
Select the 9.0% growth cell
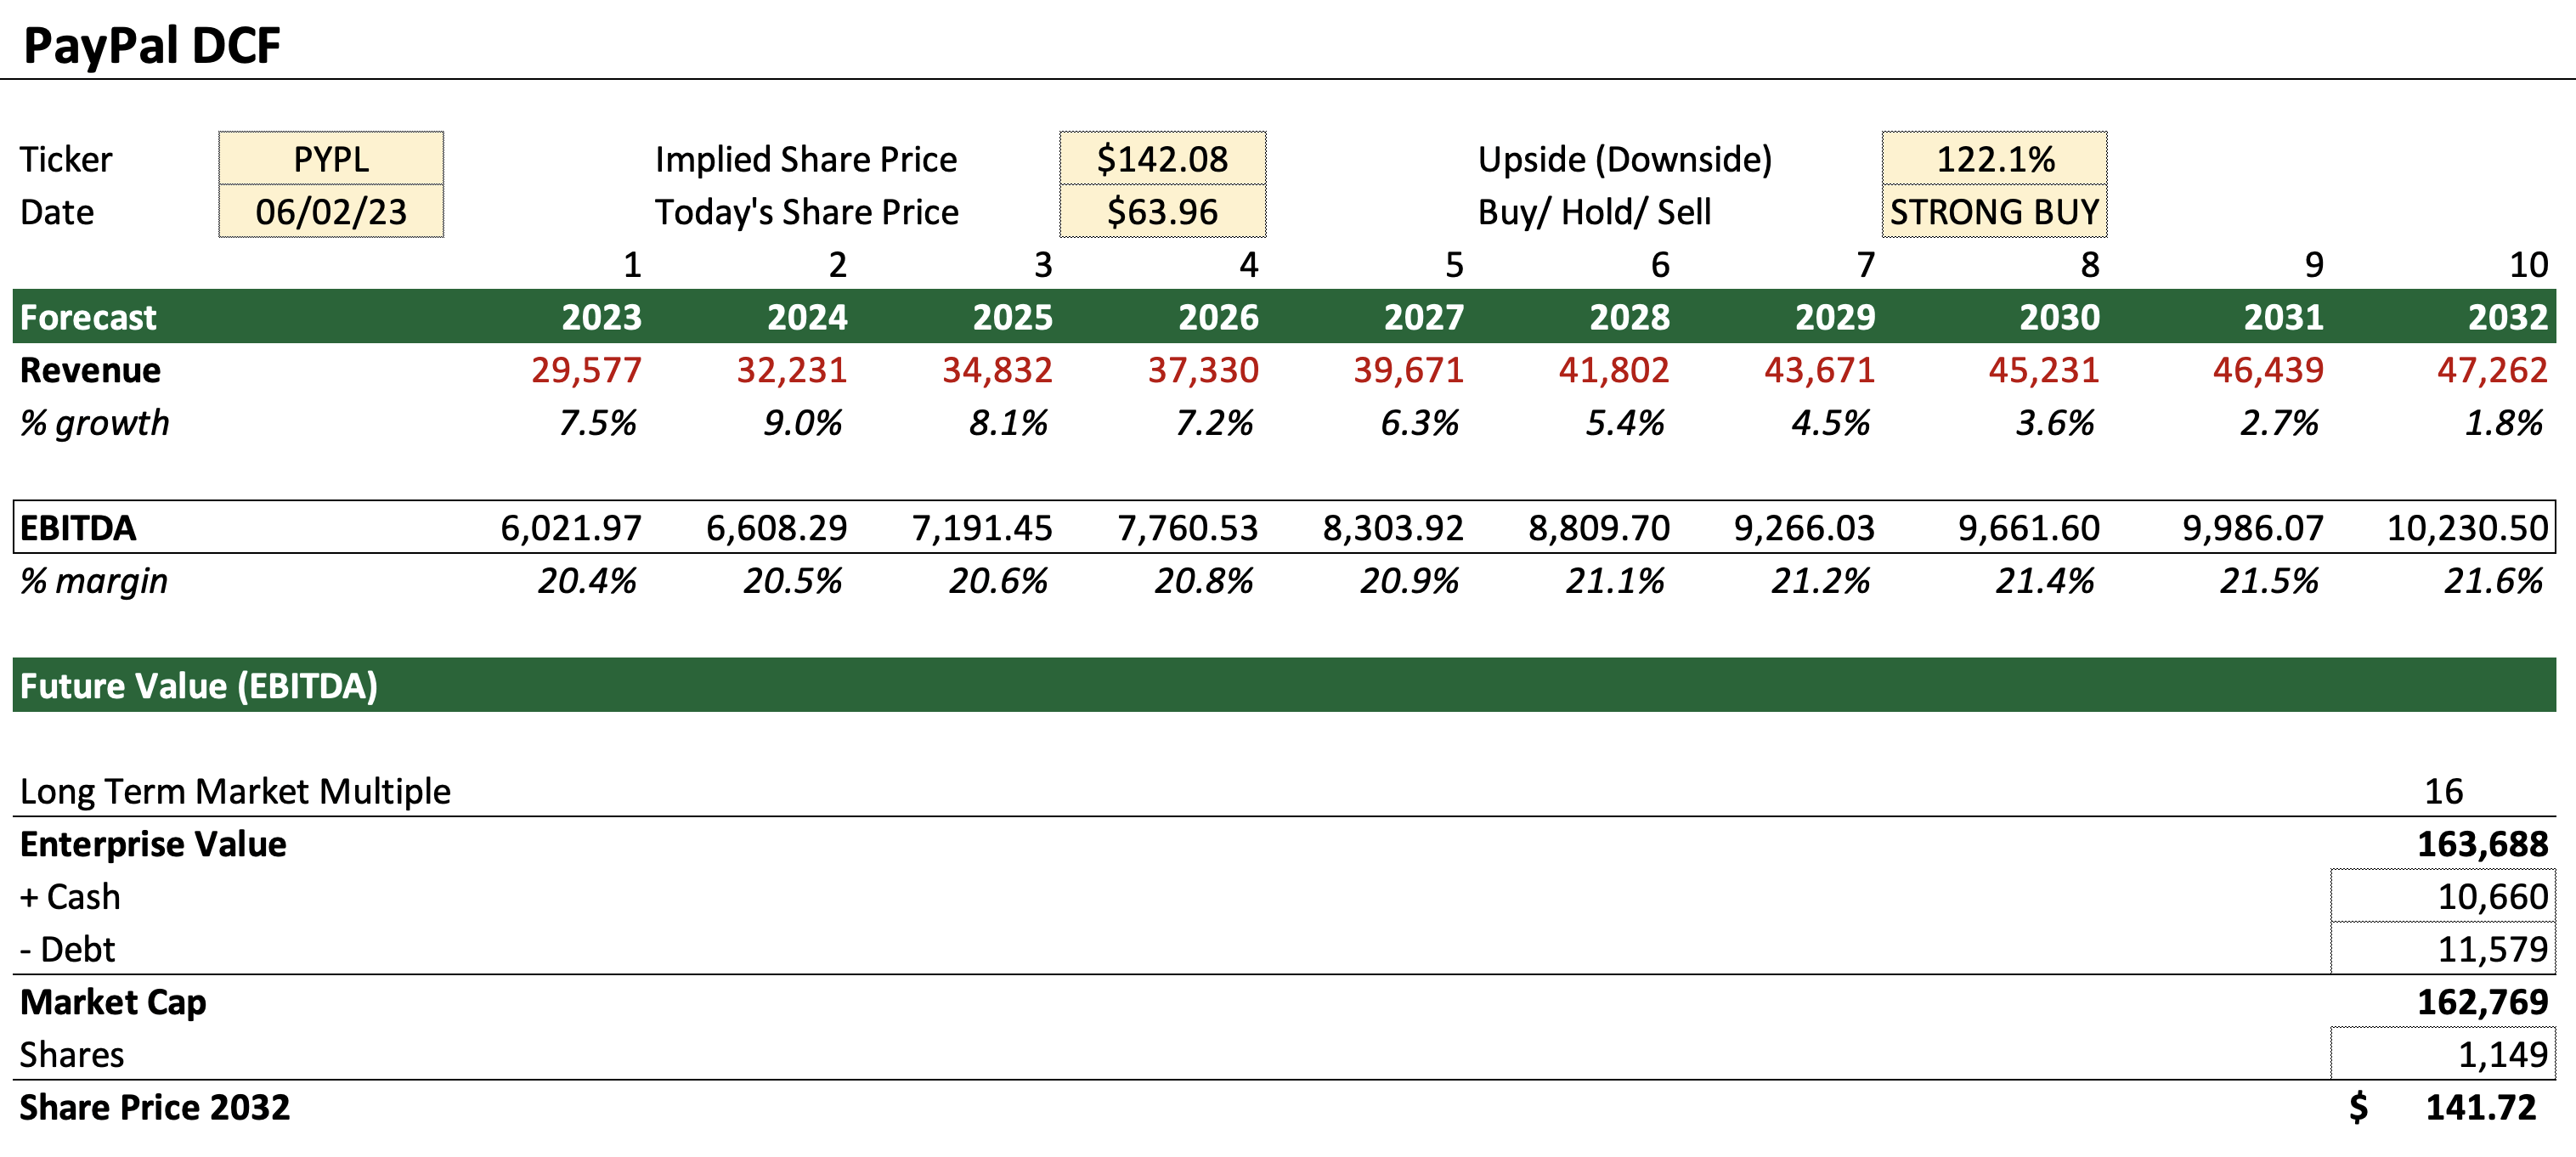point(802,423)
